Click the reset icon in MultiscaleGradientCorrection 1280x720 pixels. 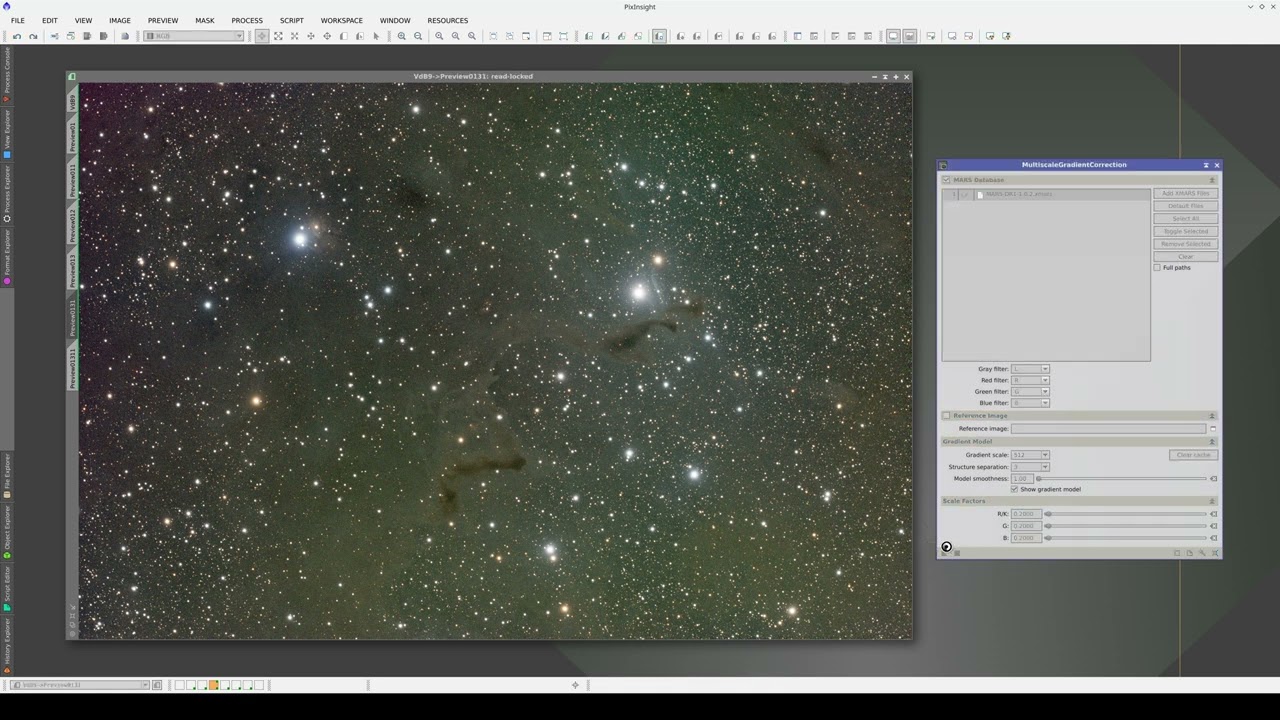1215,553
